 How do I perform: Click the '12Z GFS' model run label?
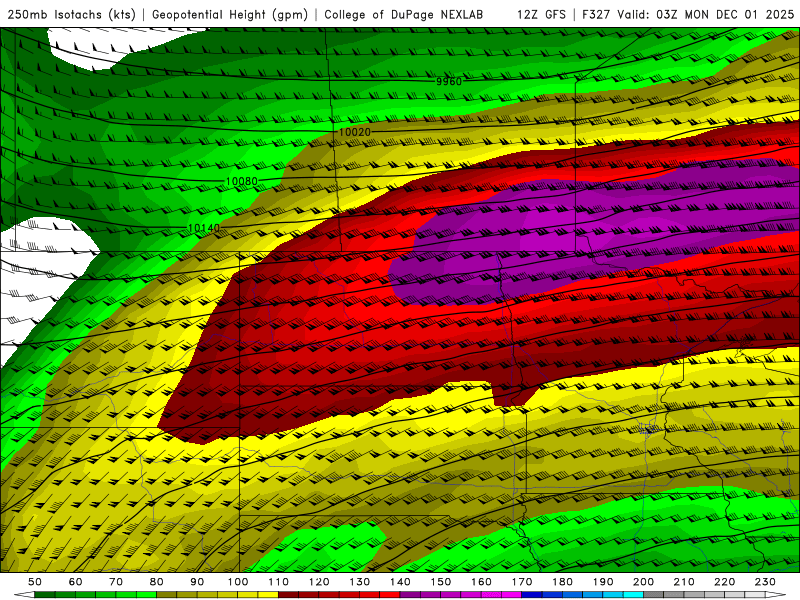pos(541,15)
